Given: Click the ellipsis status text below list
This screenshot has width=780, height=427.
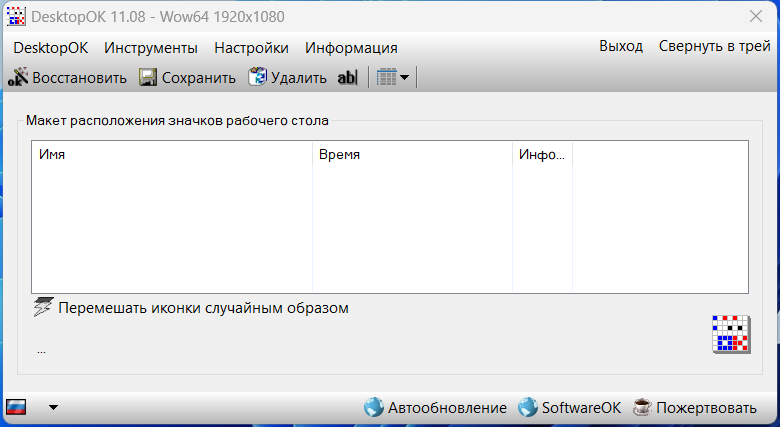Looking at the screenshot, I should pyautogui.click(x=41, y=351).
